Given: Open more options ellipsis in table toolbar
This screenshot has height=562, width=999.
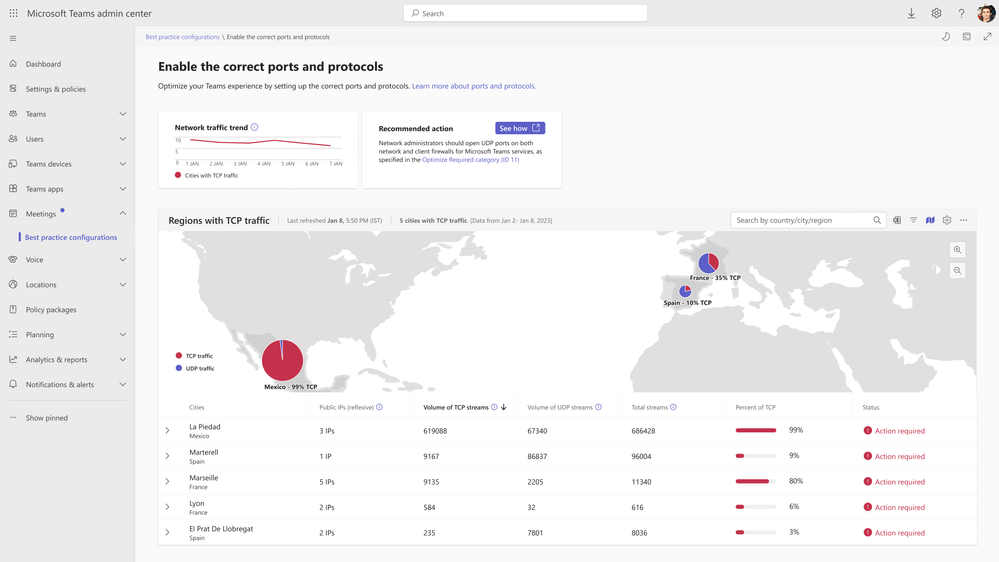Looking at the screenshot, I should pyautogui.click(x=963, y=220).
